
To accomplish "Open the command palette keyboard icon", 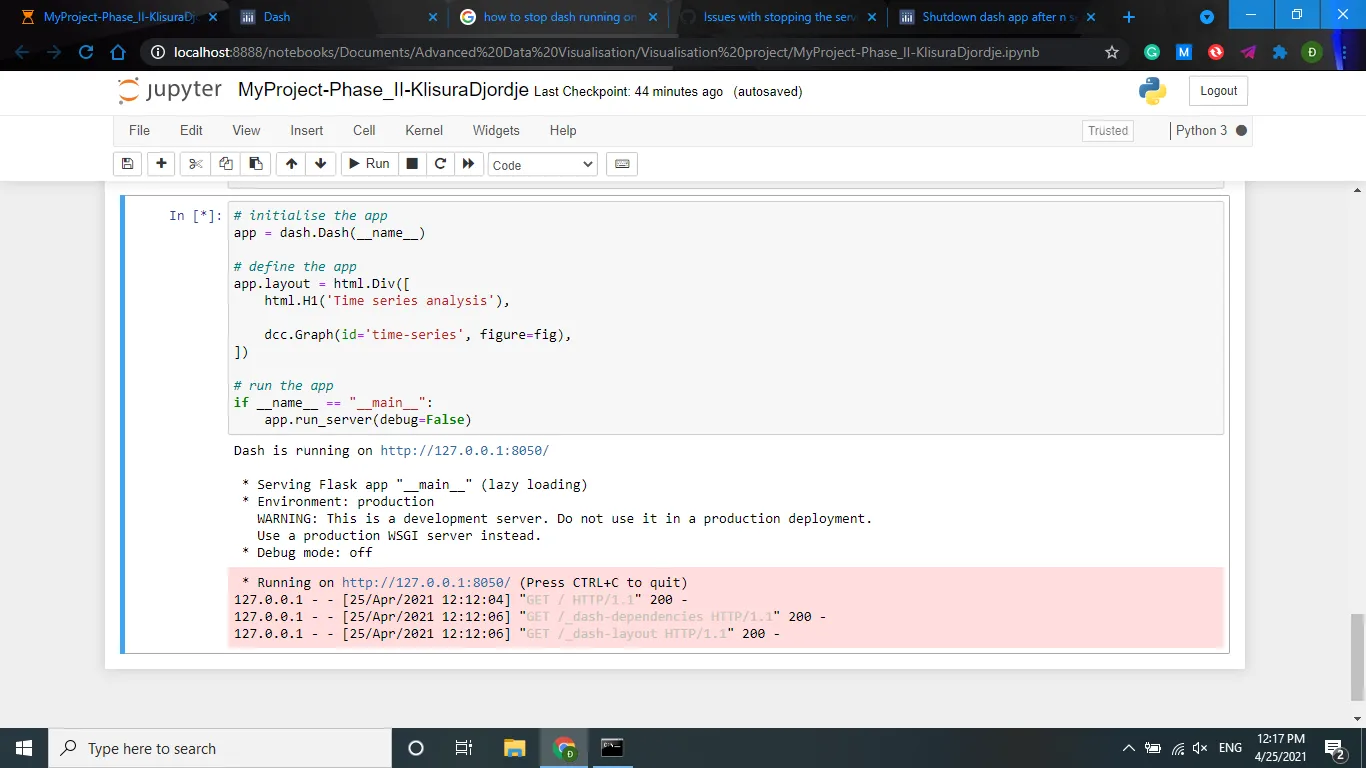I will 622,164.
